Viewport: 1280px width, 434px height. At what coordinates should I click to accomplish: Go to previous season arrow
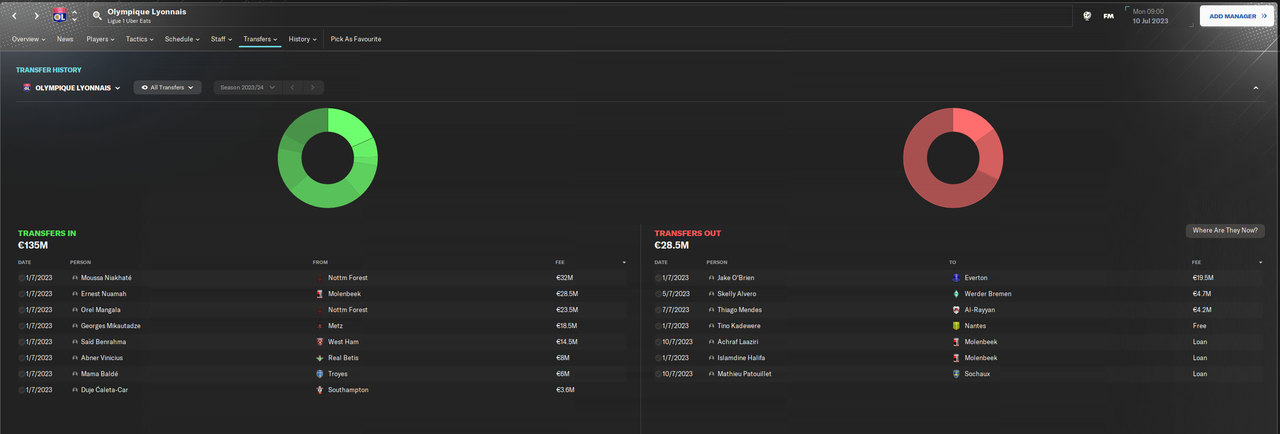(x=292, y=88)
